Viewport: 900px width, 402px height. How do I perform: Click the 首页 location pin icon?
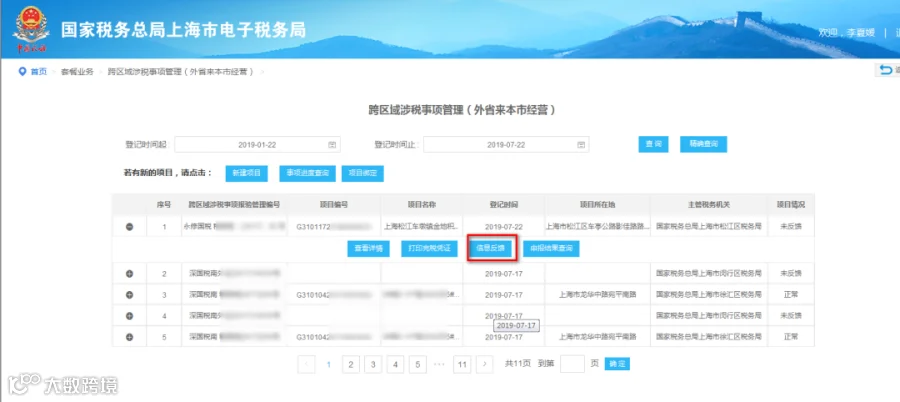tap(22, 72)
